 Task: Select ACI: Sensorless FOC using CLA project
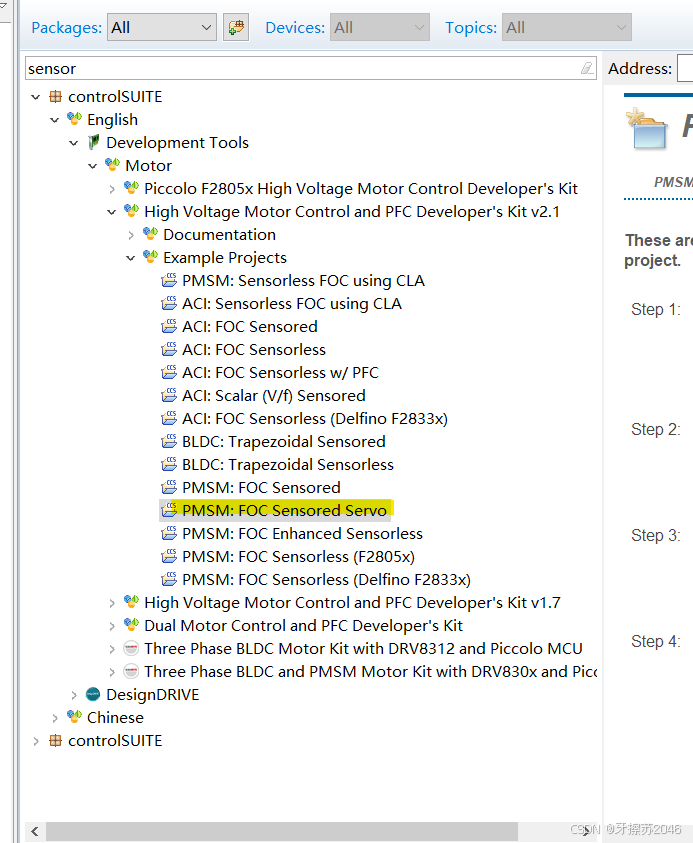tap(292, 304)
